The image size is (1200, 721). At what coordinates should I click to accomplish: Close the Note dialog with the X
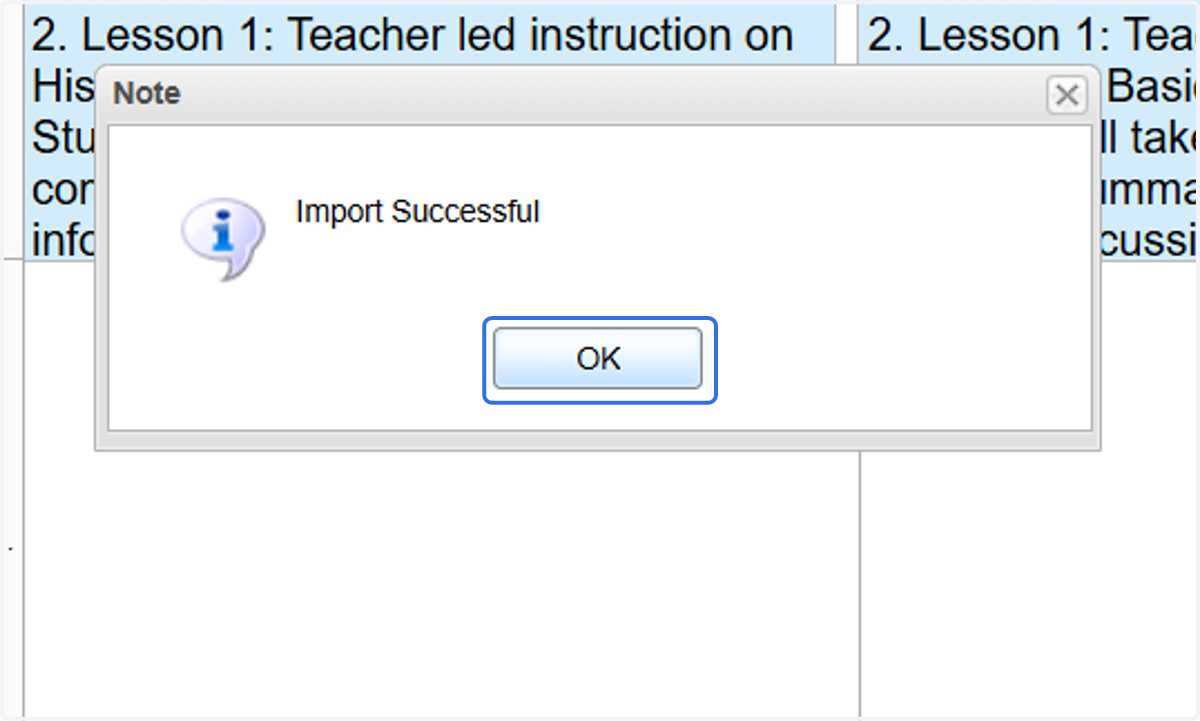click(1067, 95)
